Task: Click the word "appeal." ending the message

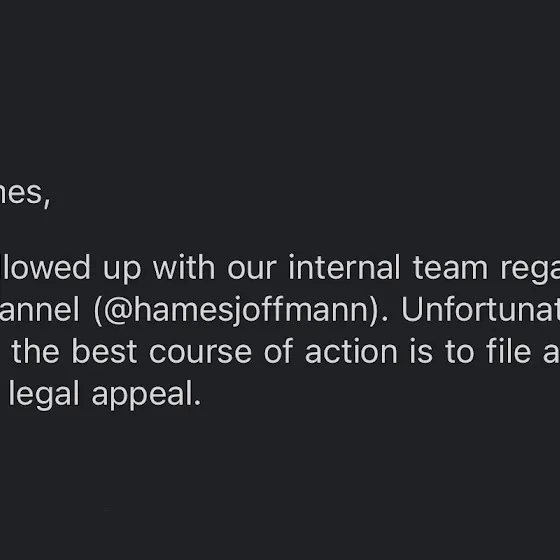Action: pyautogui.click(x=146, y=395)
